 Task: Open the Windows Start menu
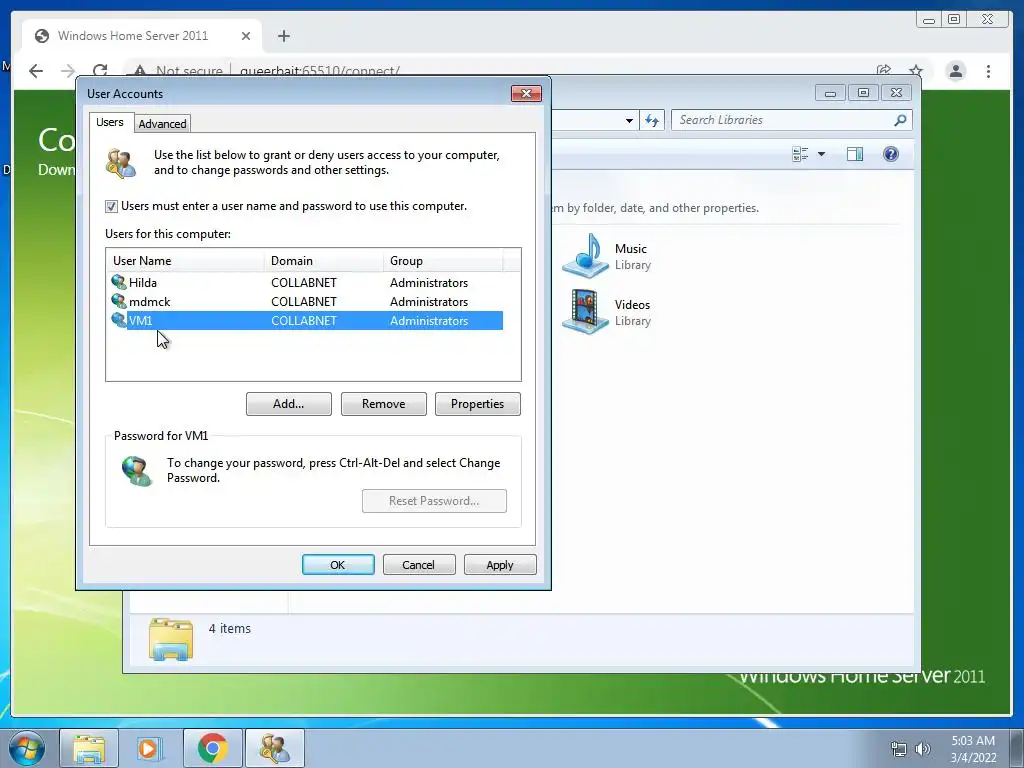(x=26, y=748)
